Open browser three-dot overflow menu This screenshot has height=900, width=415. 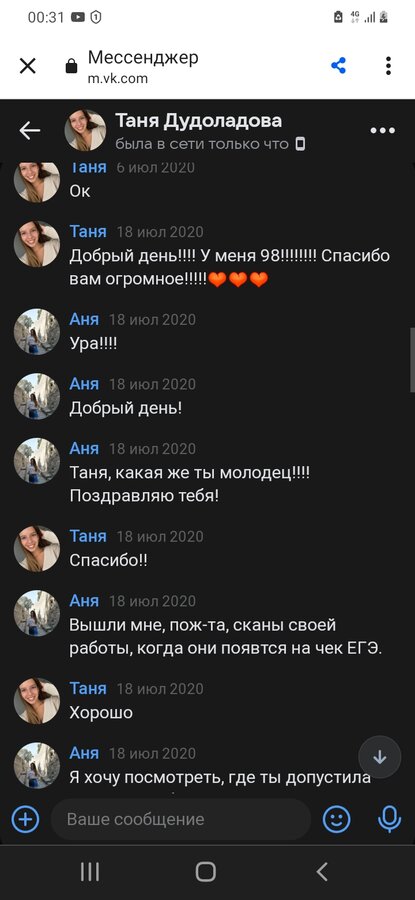click(x=389, y=65)
